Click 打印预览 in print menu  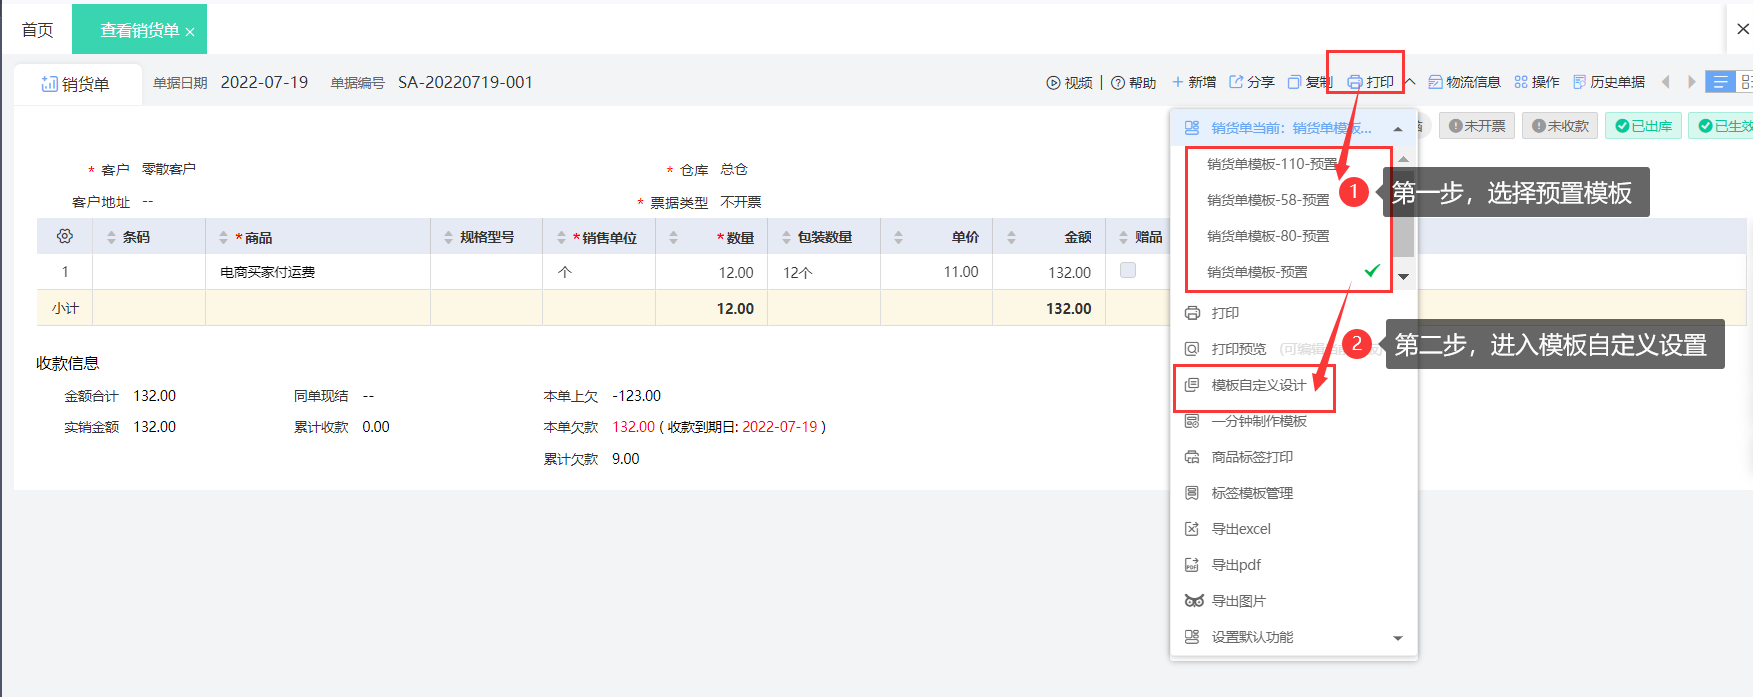click(1238, 349)
